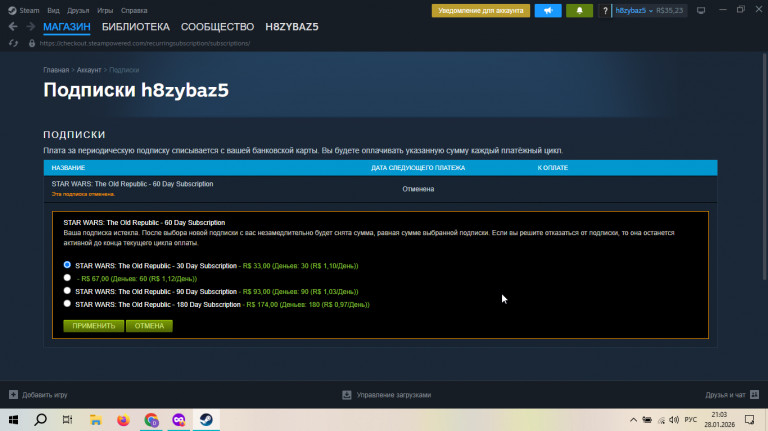
Task: Go forward with the right arrow icon
Action: tap(30, 27)
